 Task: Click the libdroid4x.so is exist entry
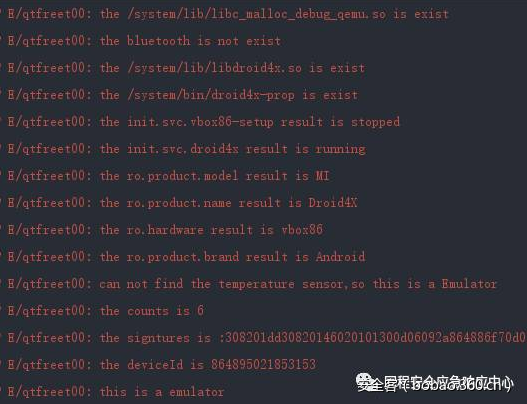(186, 68)
